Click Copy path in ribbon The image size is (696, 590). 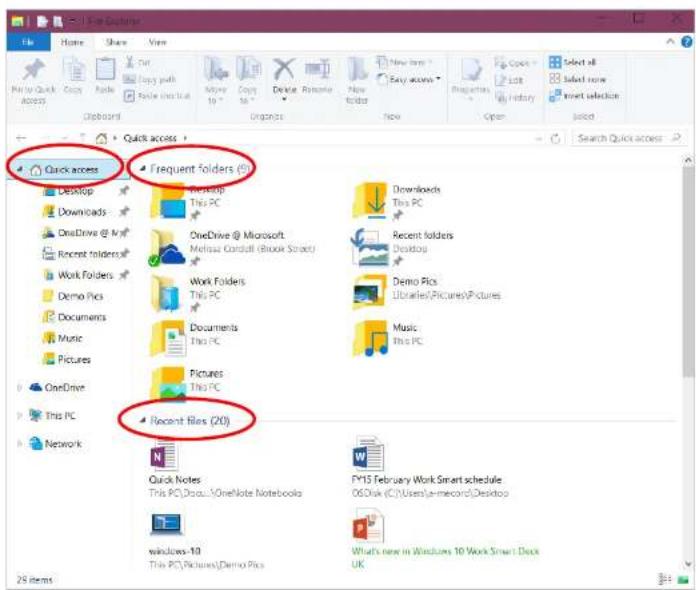click(150, 79)
